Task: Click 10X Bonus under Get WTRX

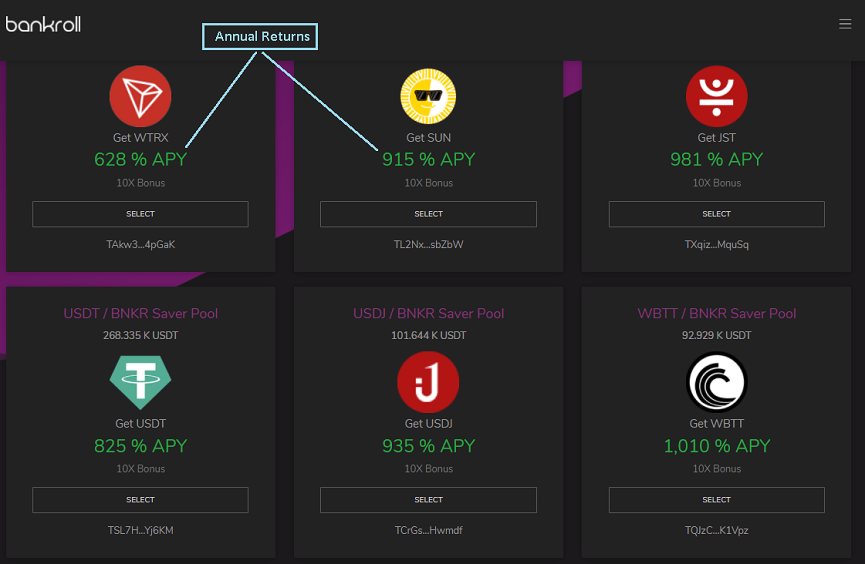Action: click(x=140, y=183)
